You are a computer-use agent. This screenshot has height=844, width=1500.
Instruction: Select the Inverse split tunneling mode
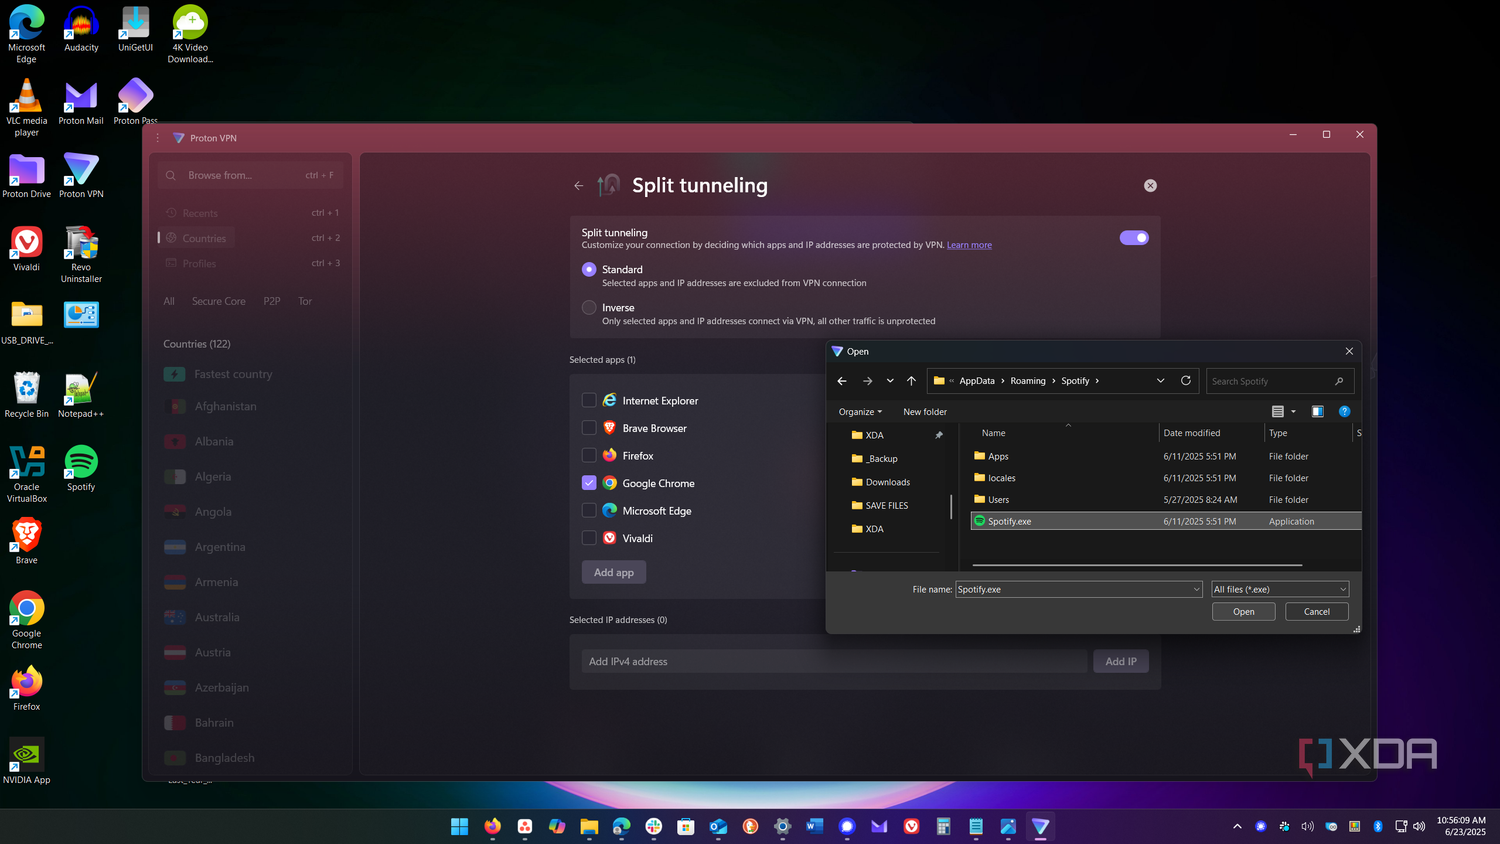tap(589, 308)
